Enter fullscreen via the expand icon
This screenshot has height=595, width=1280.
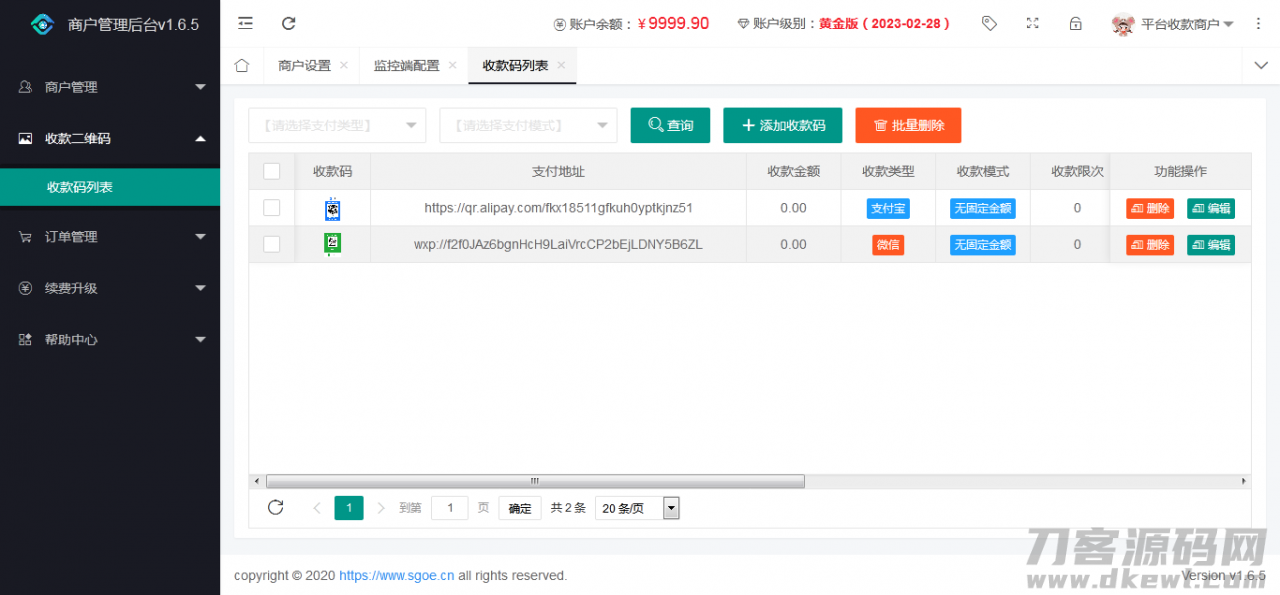(x=1033, y=22)
